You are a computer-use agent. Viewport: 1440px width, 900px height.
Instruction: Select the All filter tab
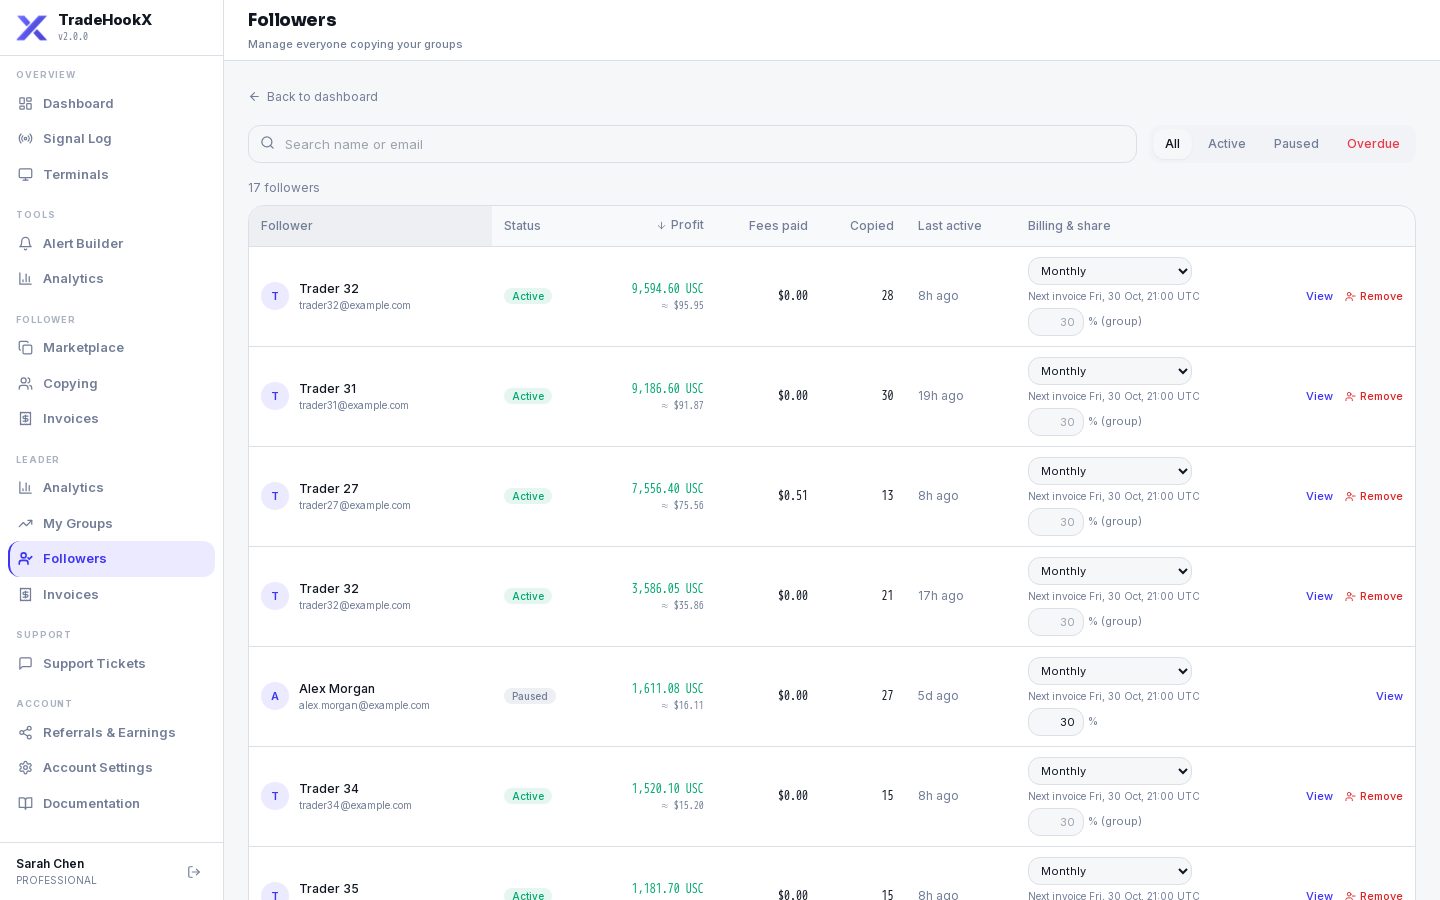pyautogui.click(x=1172, y=144)
